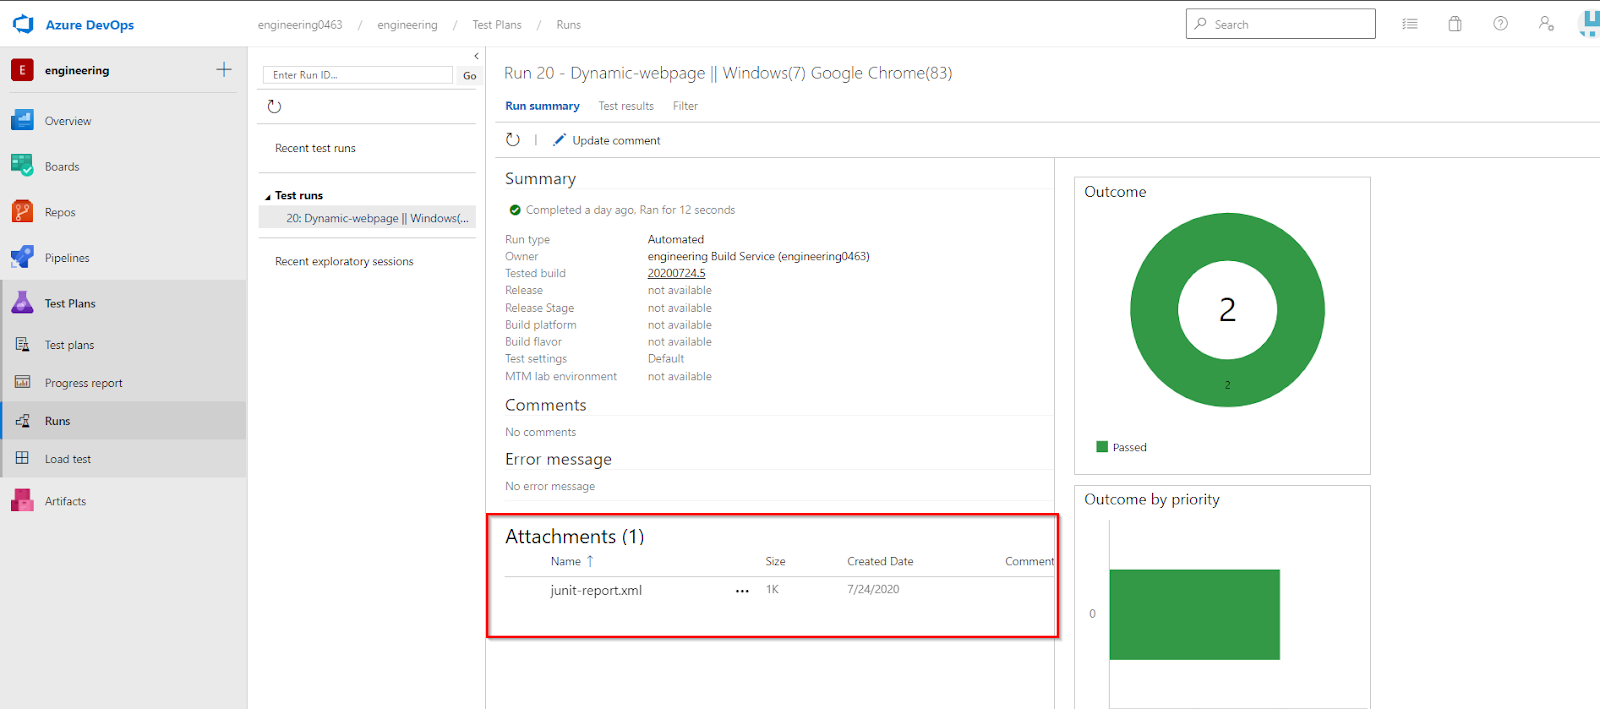Sort attachments by Name column arrow
Viewport: 1600px width, 709px height.
coord(590,561)
